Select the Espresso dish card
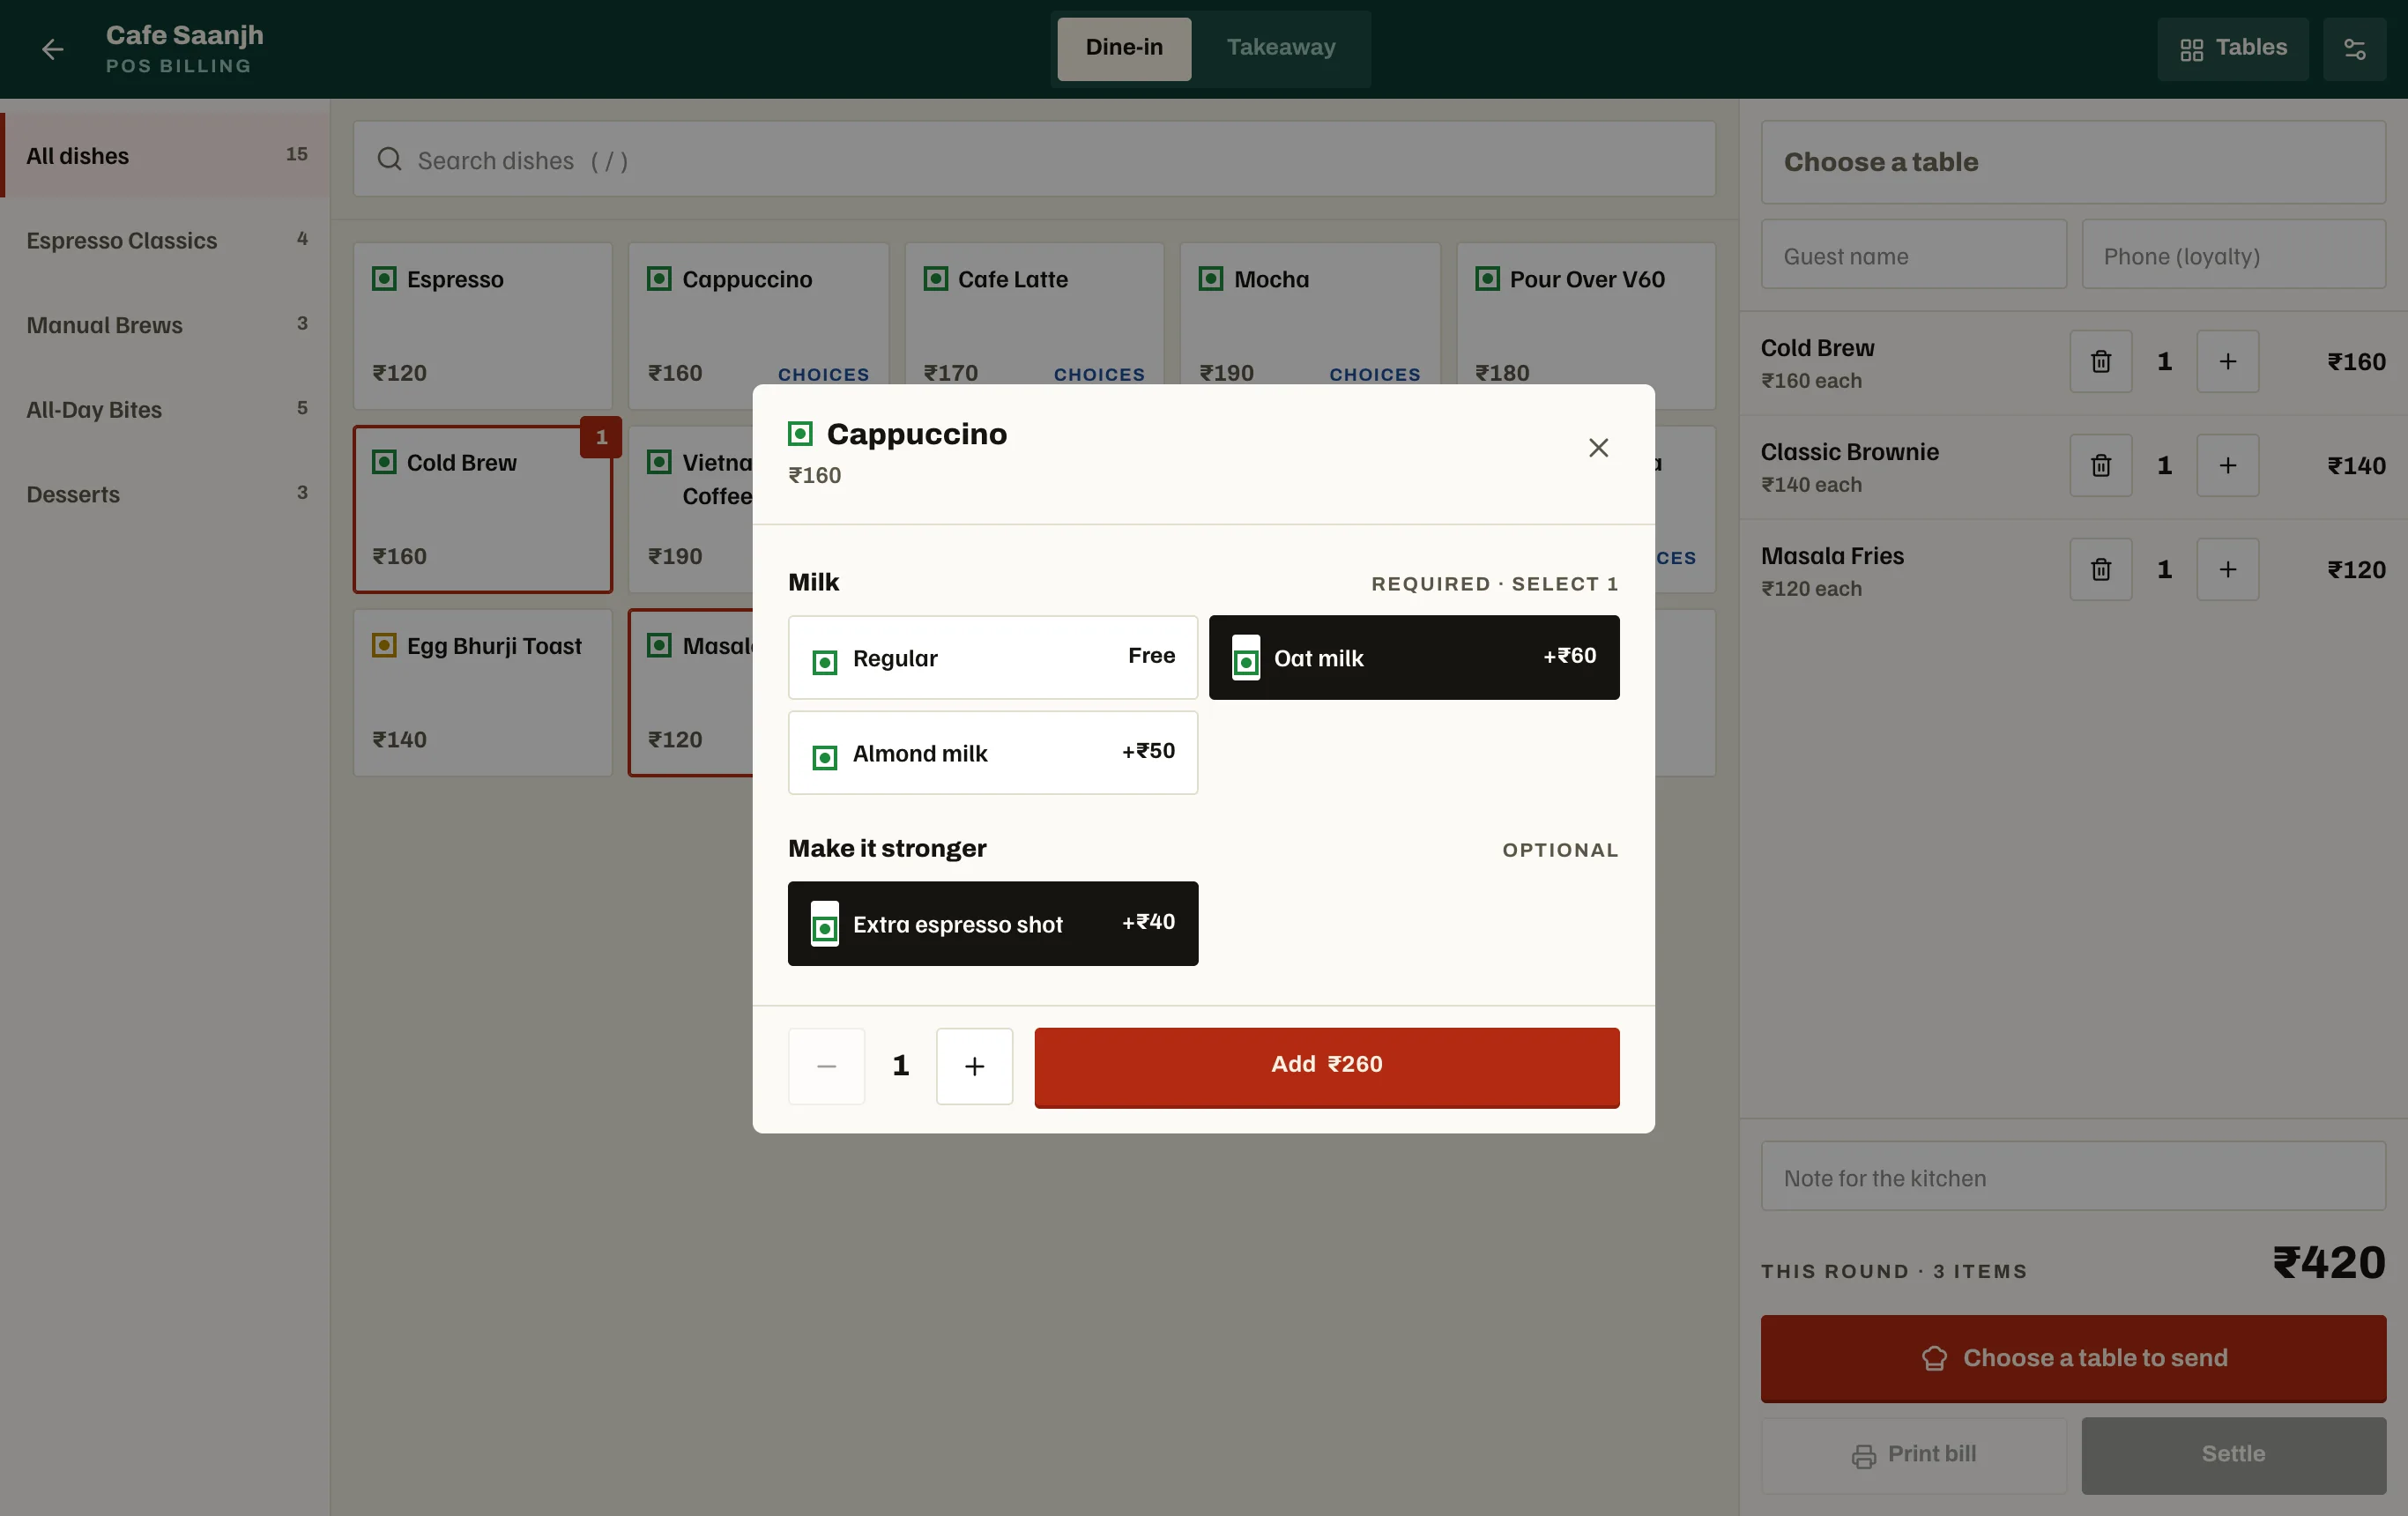This screenshot has width=2408, height=1516. point(482,325)
